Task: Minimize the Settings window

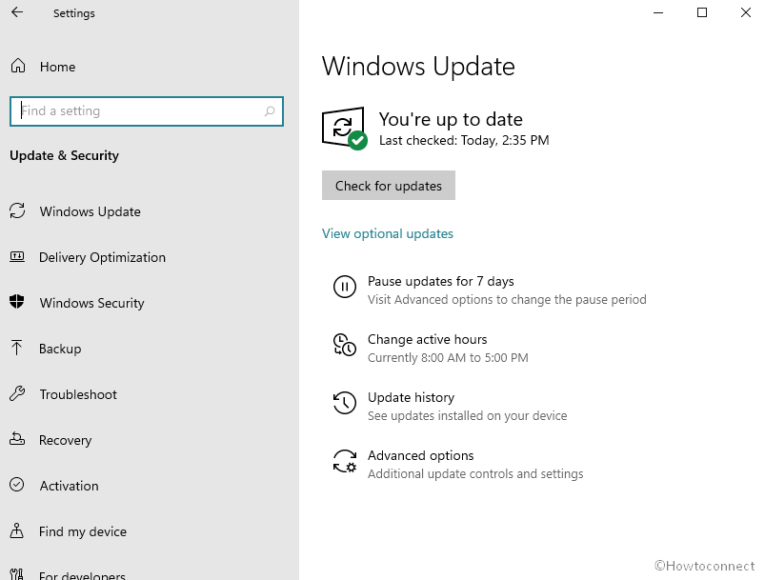Action: click(658, 13)
